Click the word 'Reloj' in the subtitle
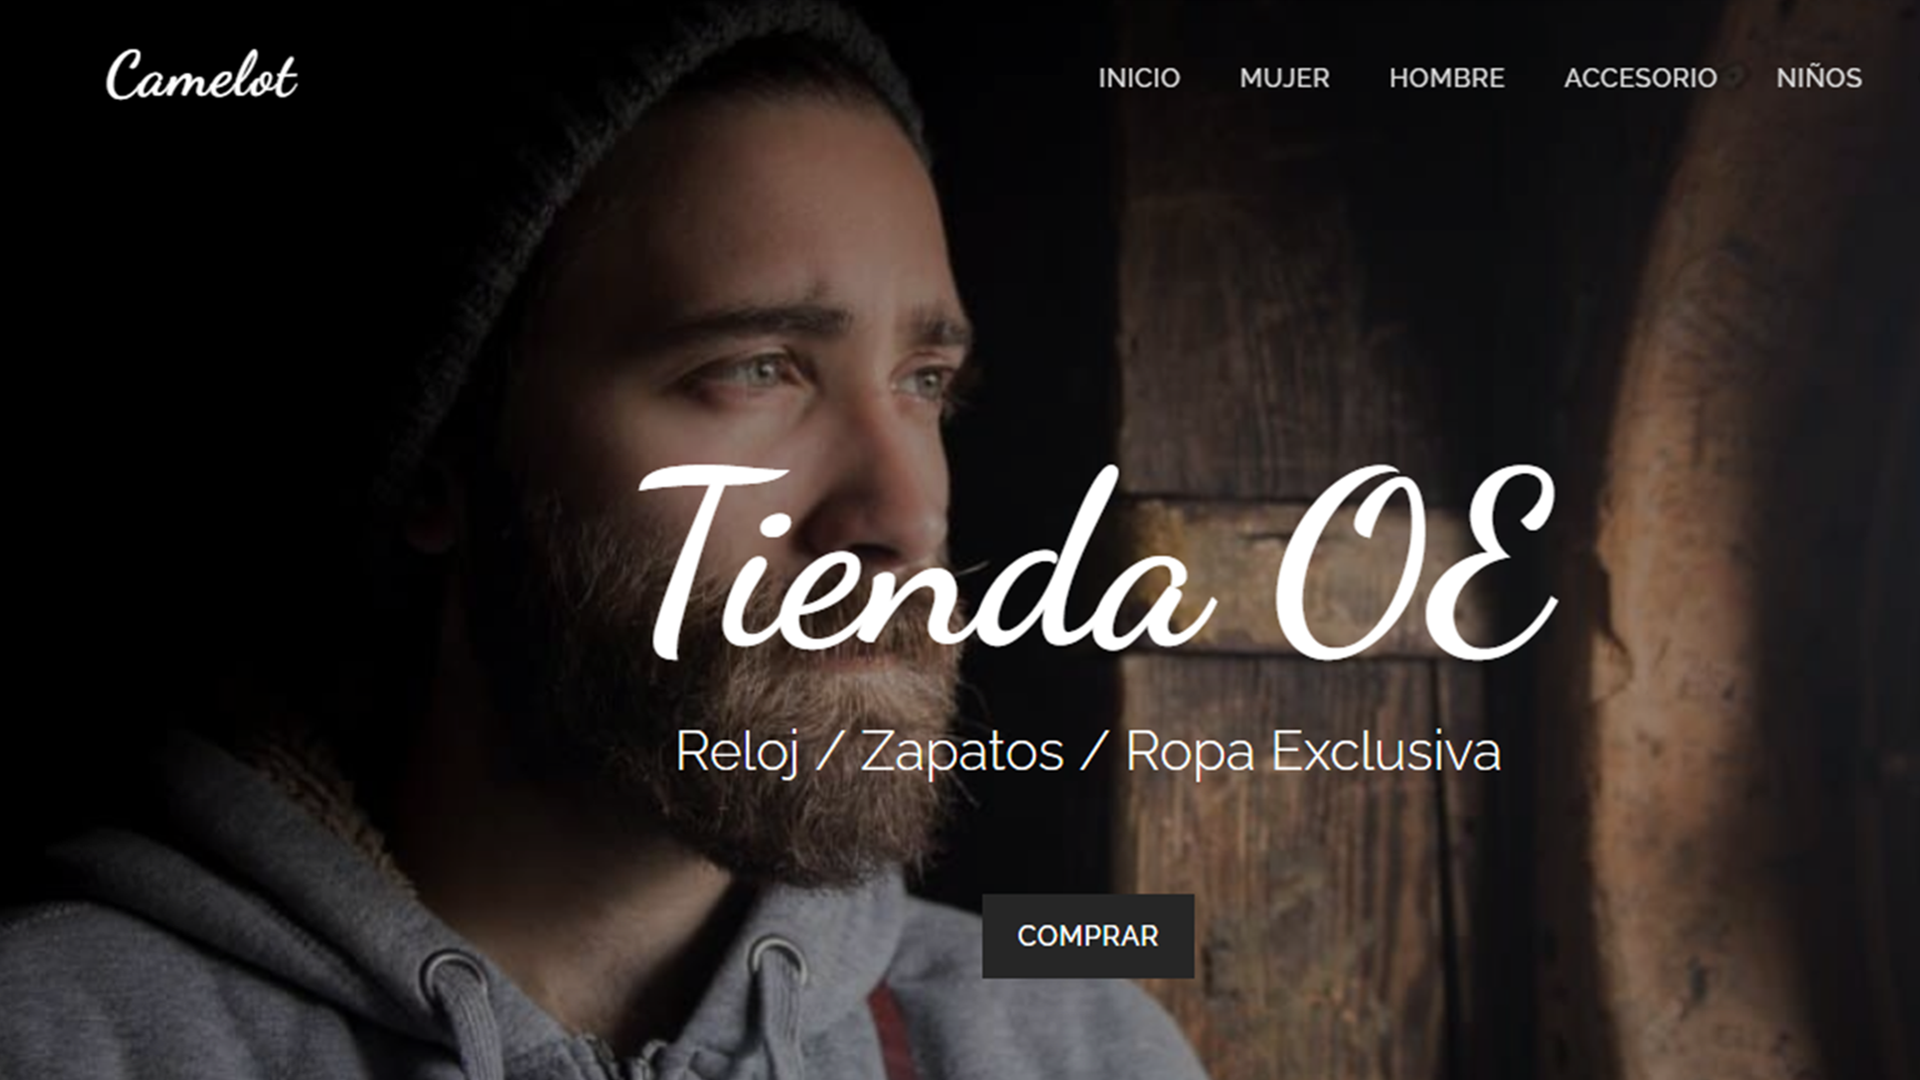The width and height of the screenshot is (1920, 1080). click(737, 751)
